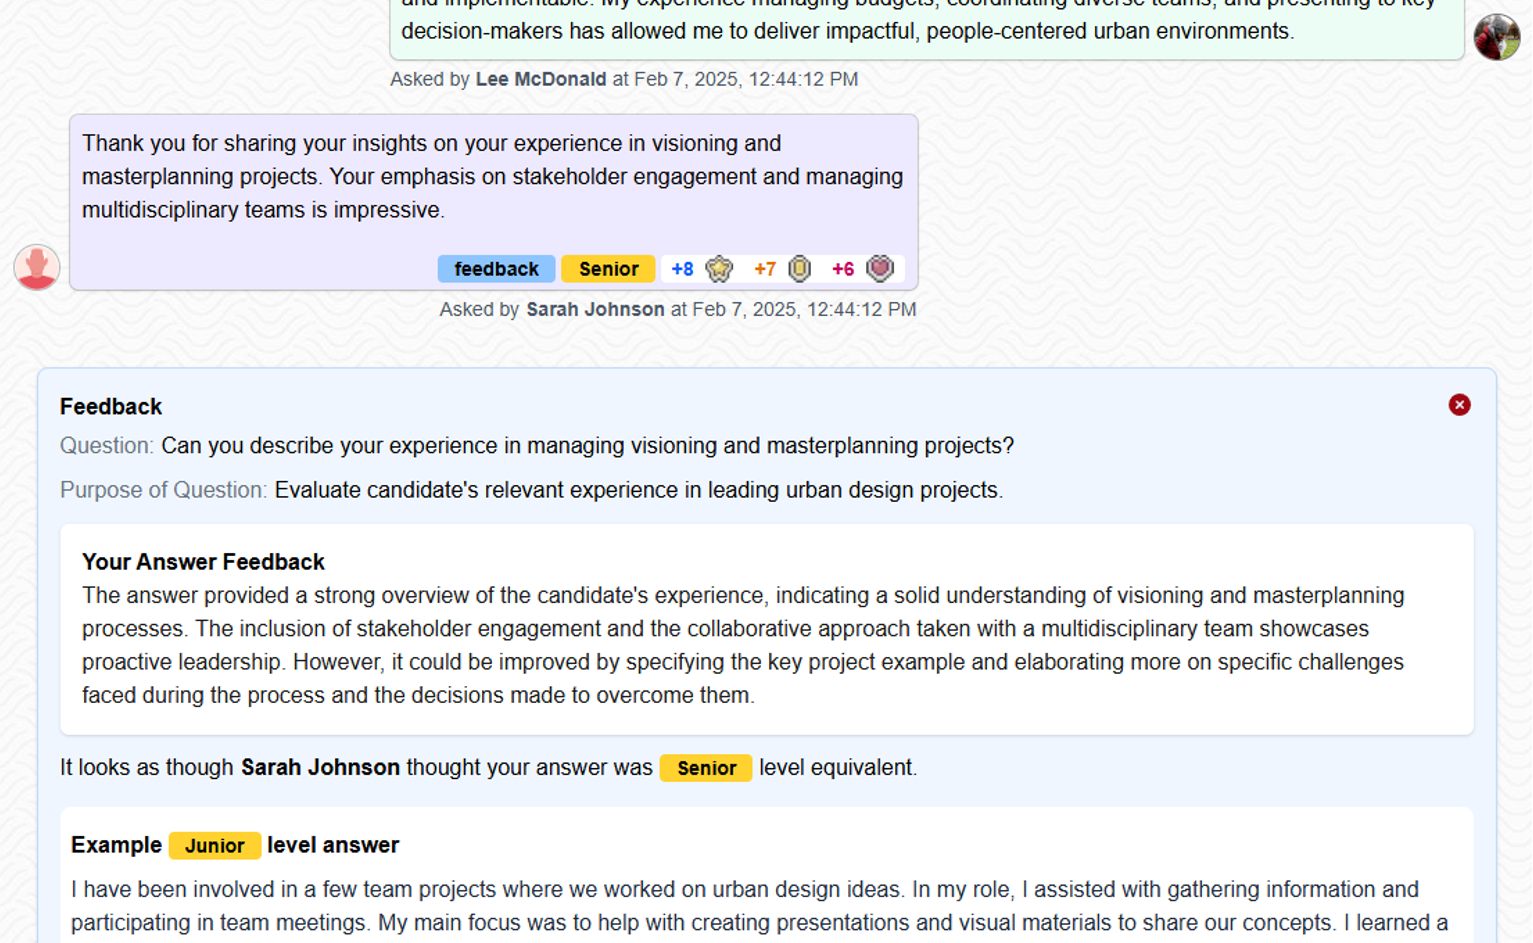The image size is (1533, 943).
Task: Click the medal badge next to +7
Action: pos(799,268)
